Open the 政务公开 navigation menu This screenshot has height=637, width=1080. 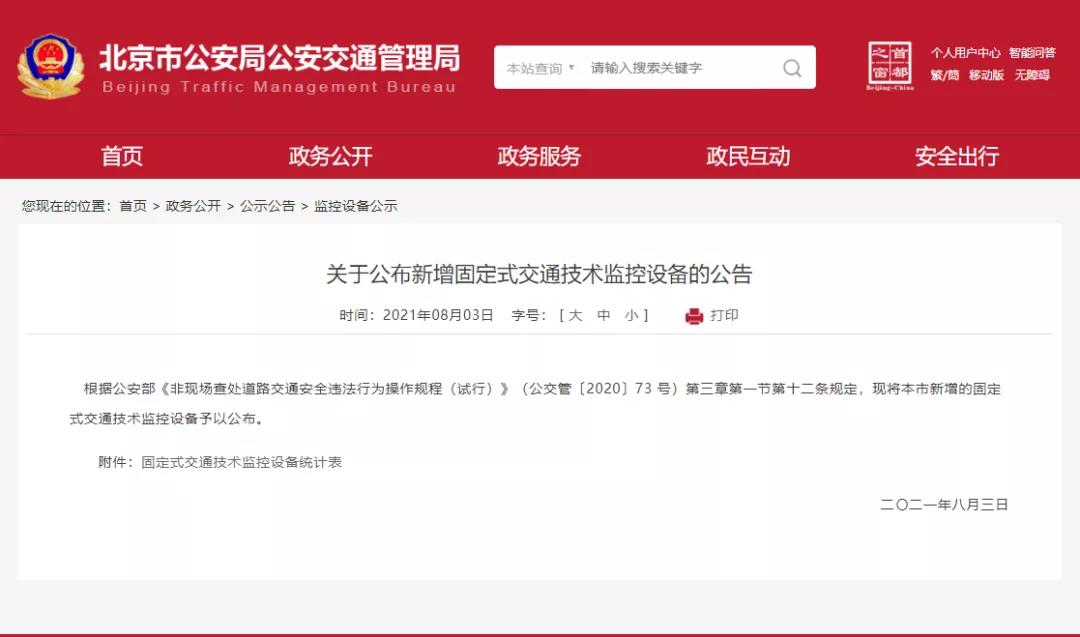(330, 156)
